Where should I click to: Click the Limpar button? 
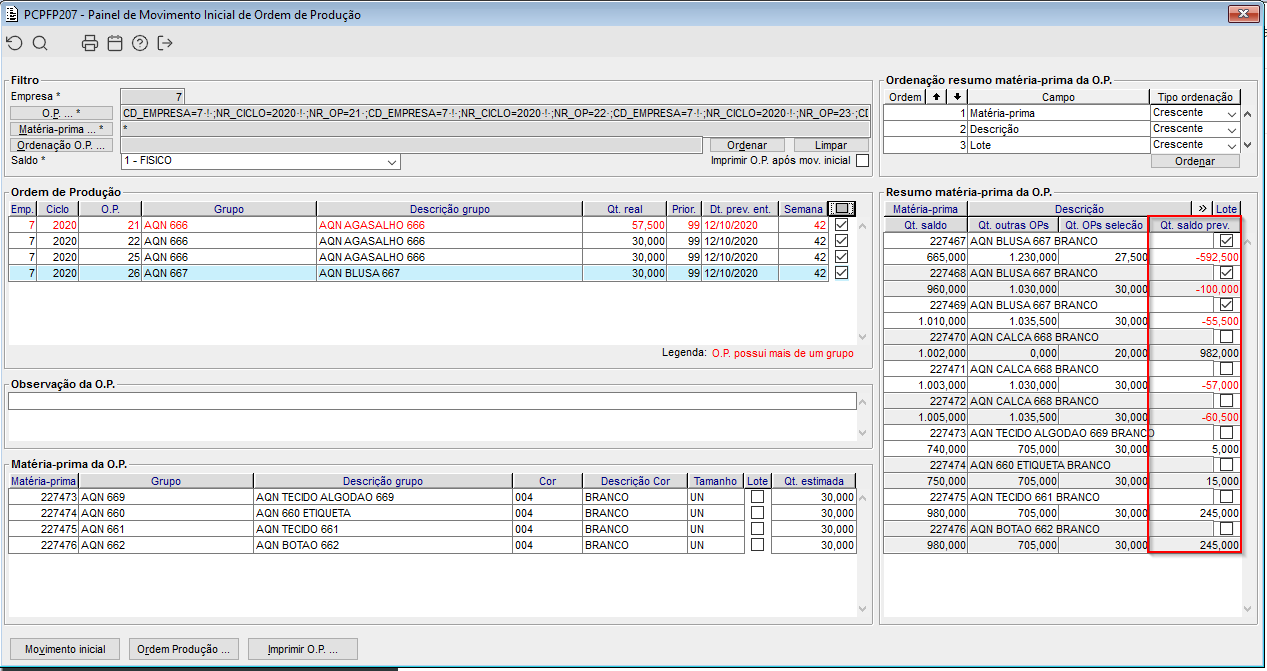point(831,146)
